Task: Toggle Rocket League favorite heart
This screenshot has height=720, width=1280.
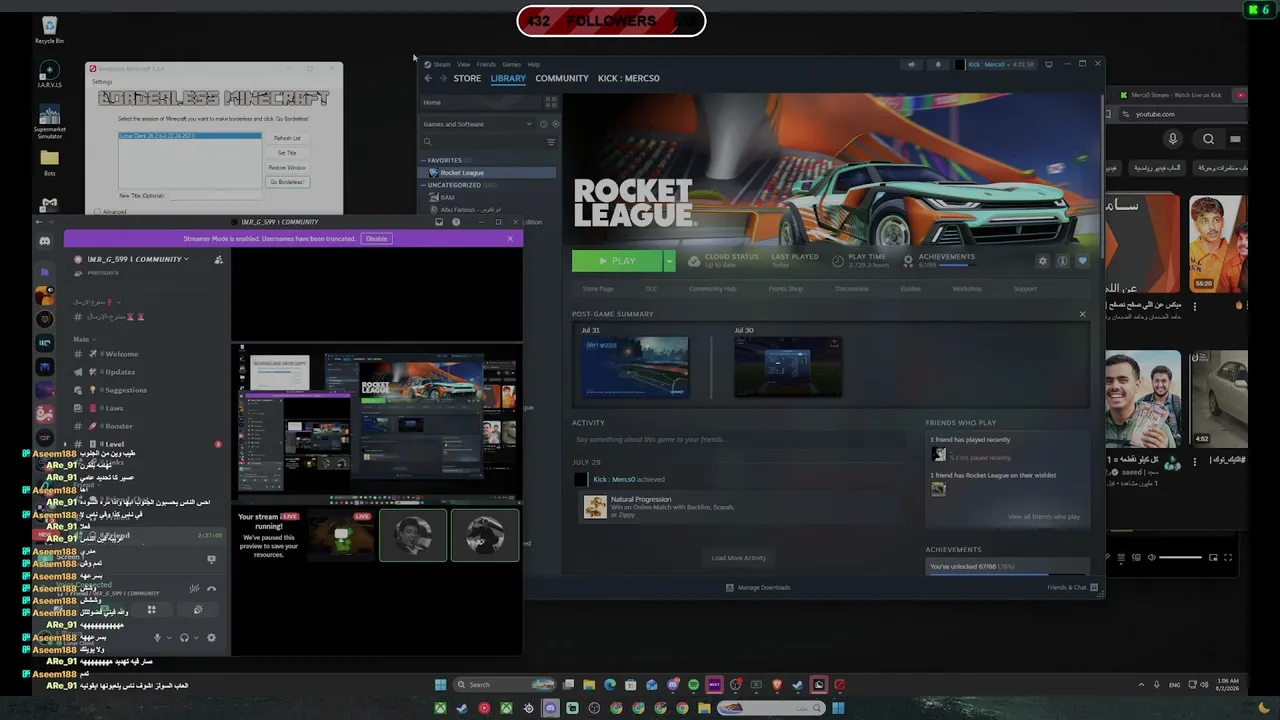Action: click(1082, 261)
